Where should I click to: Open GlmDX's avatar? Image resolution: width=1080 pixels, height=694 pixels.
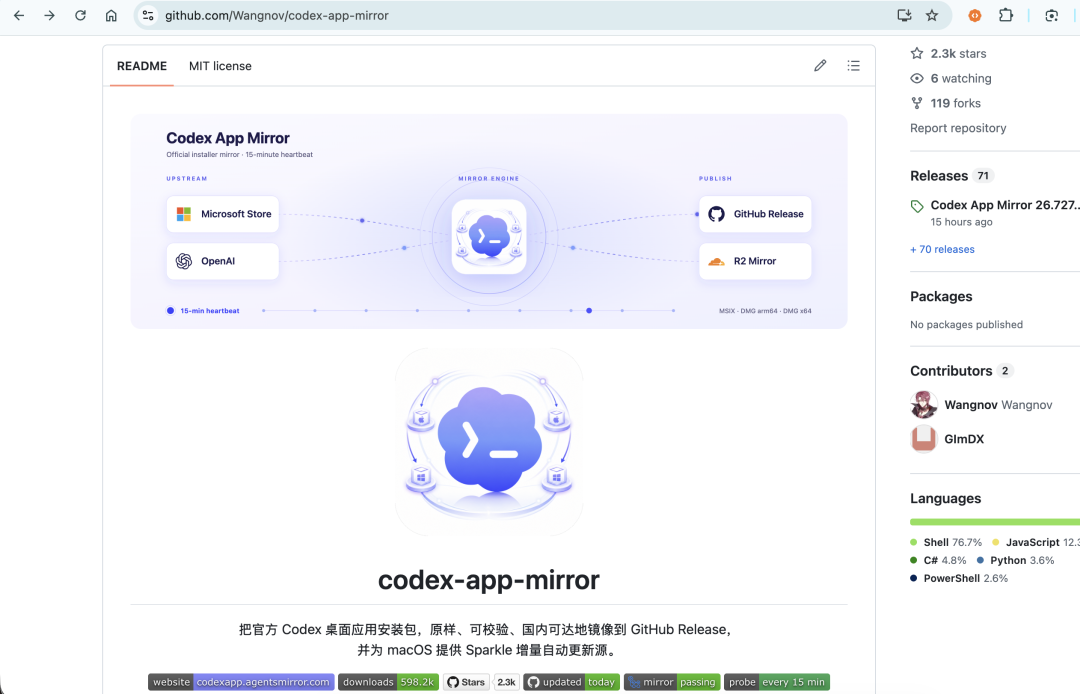pyautogui.click(x=924, y=439)
